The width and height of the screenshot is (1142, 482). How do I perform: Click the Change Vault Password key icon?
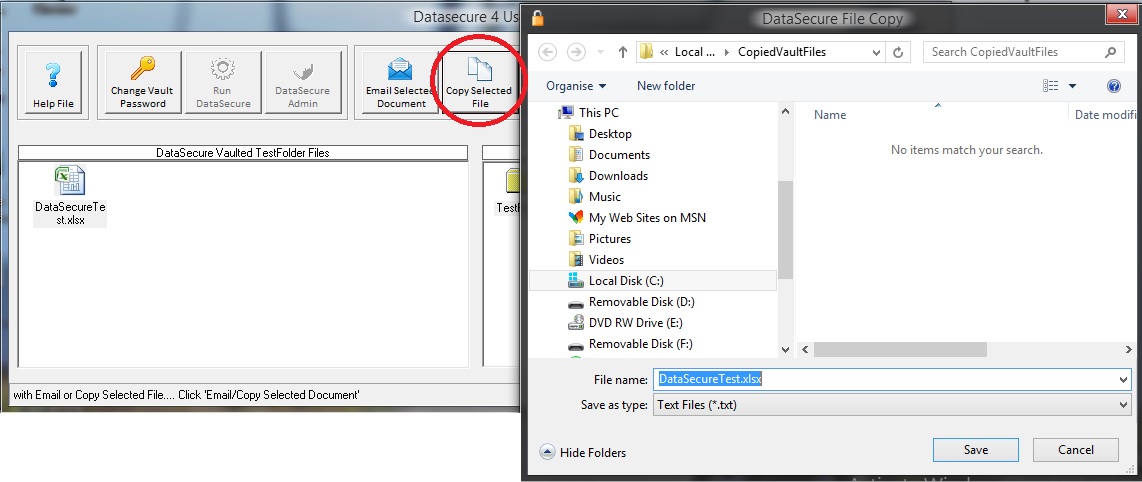click(142, 70)
